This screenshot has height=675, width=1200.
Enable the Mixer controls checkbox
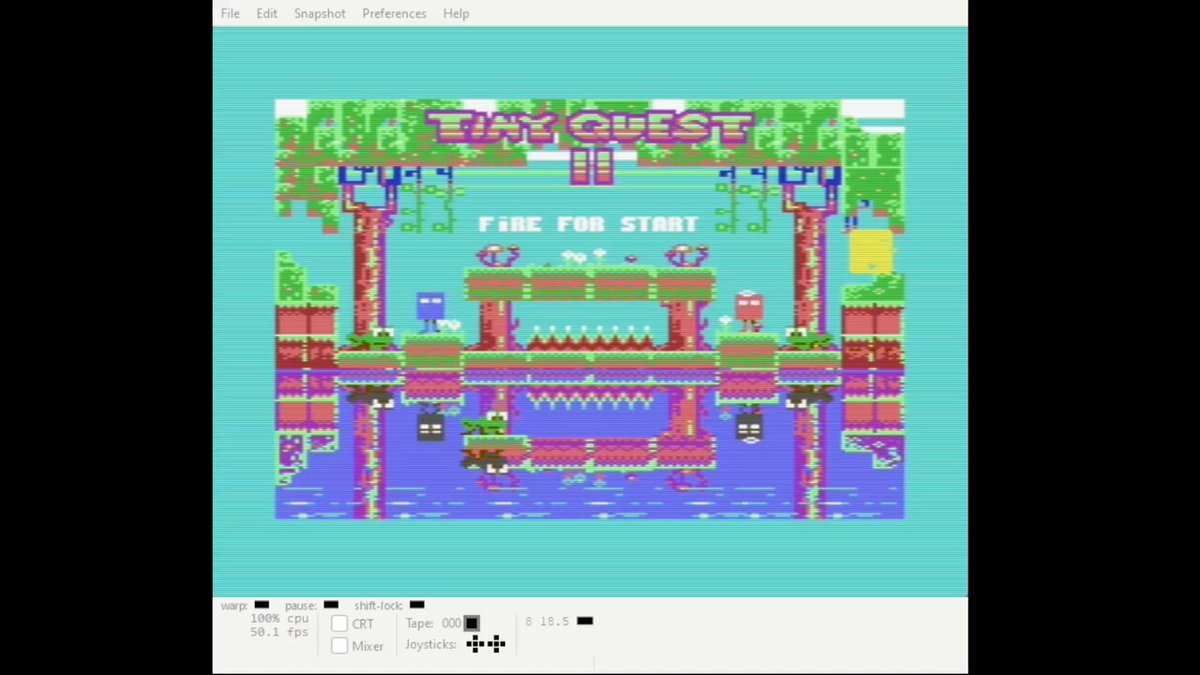(x=339, y=646)
